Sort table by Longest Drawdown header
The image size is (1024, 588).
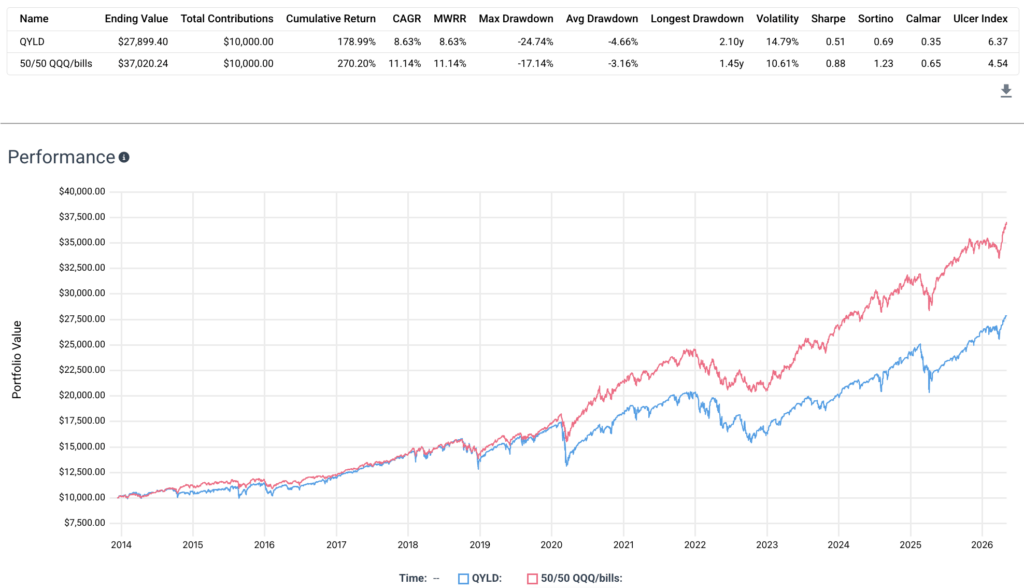tap(697, 19)
